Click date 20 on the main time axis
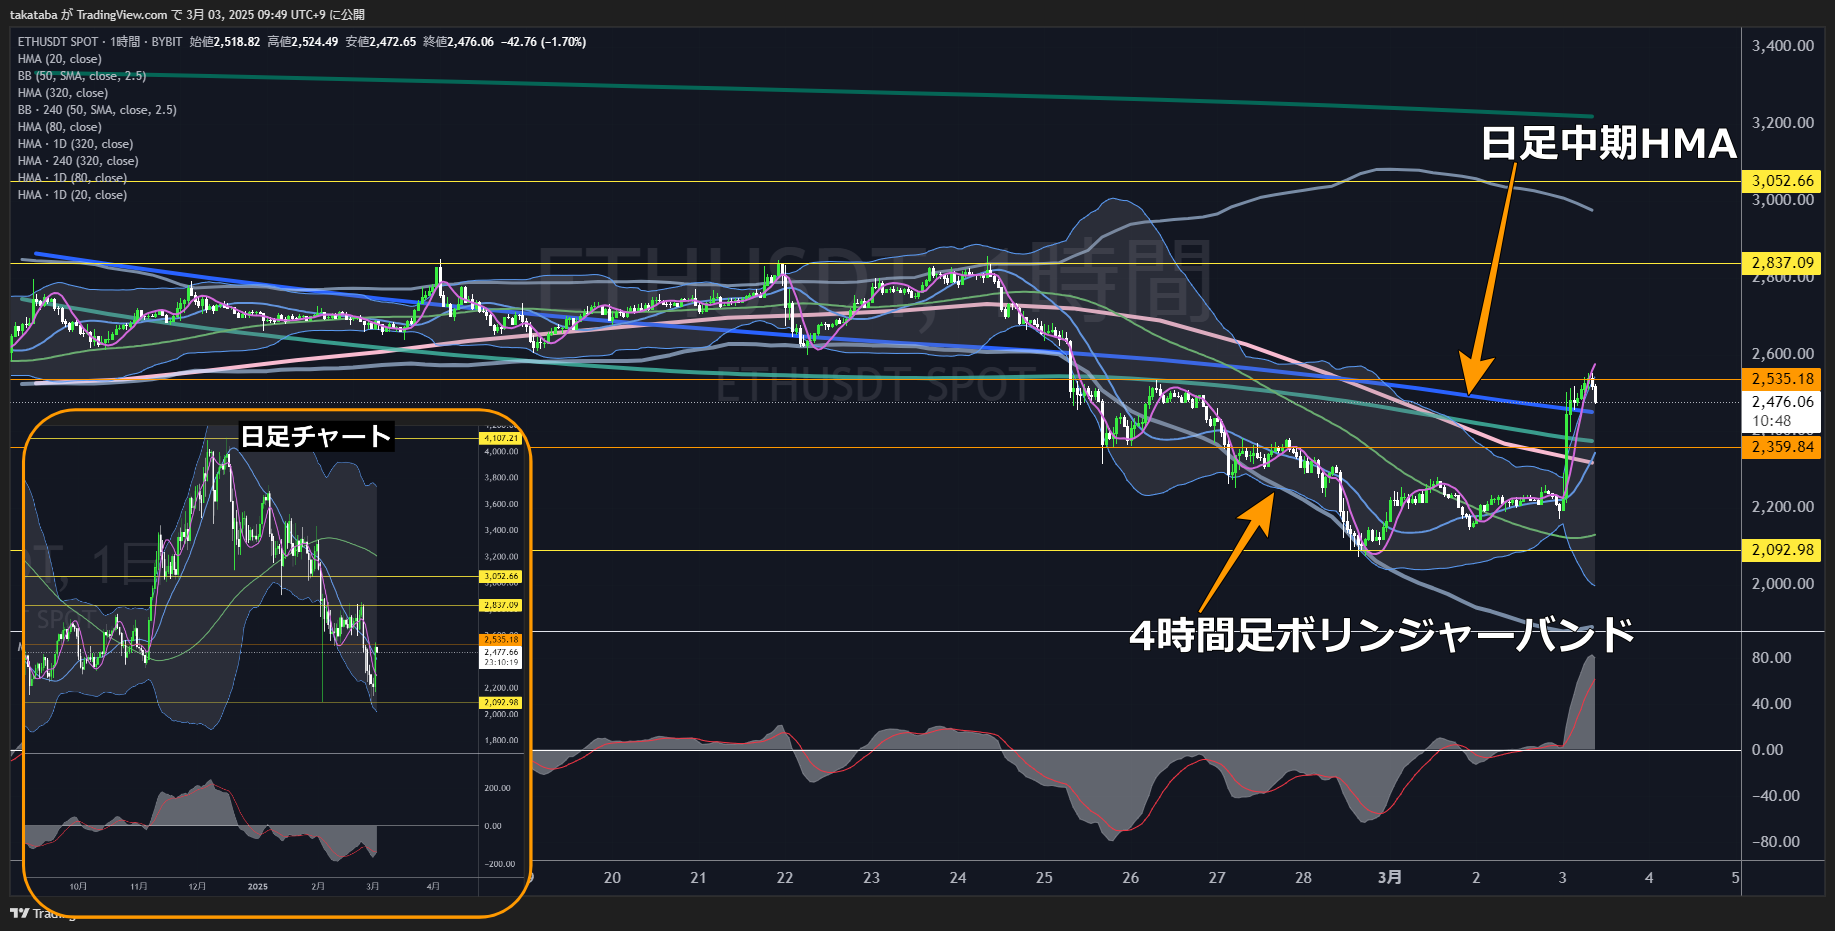 (612, 878)
